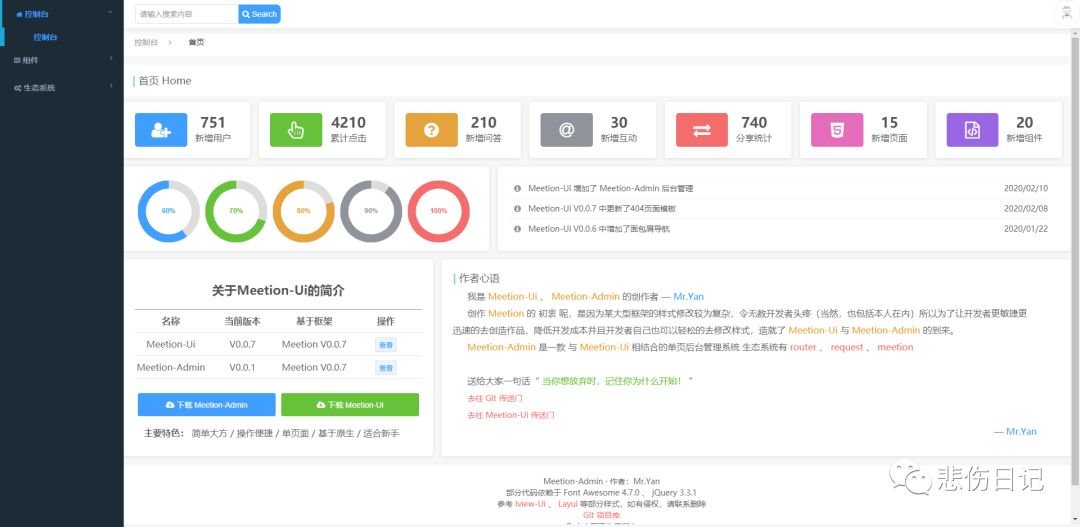
Task: Collapse the 控制台 sidebar menu arrow
Action: point(111,12)
